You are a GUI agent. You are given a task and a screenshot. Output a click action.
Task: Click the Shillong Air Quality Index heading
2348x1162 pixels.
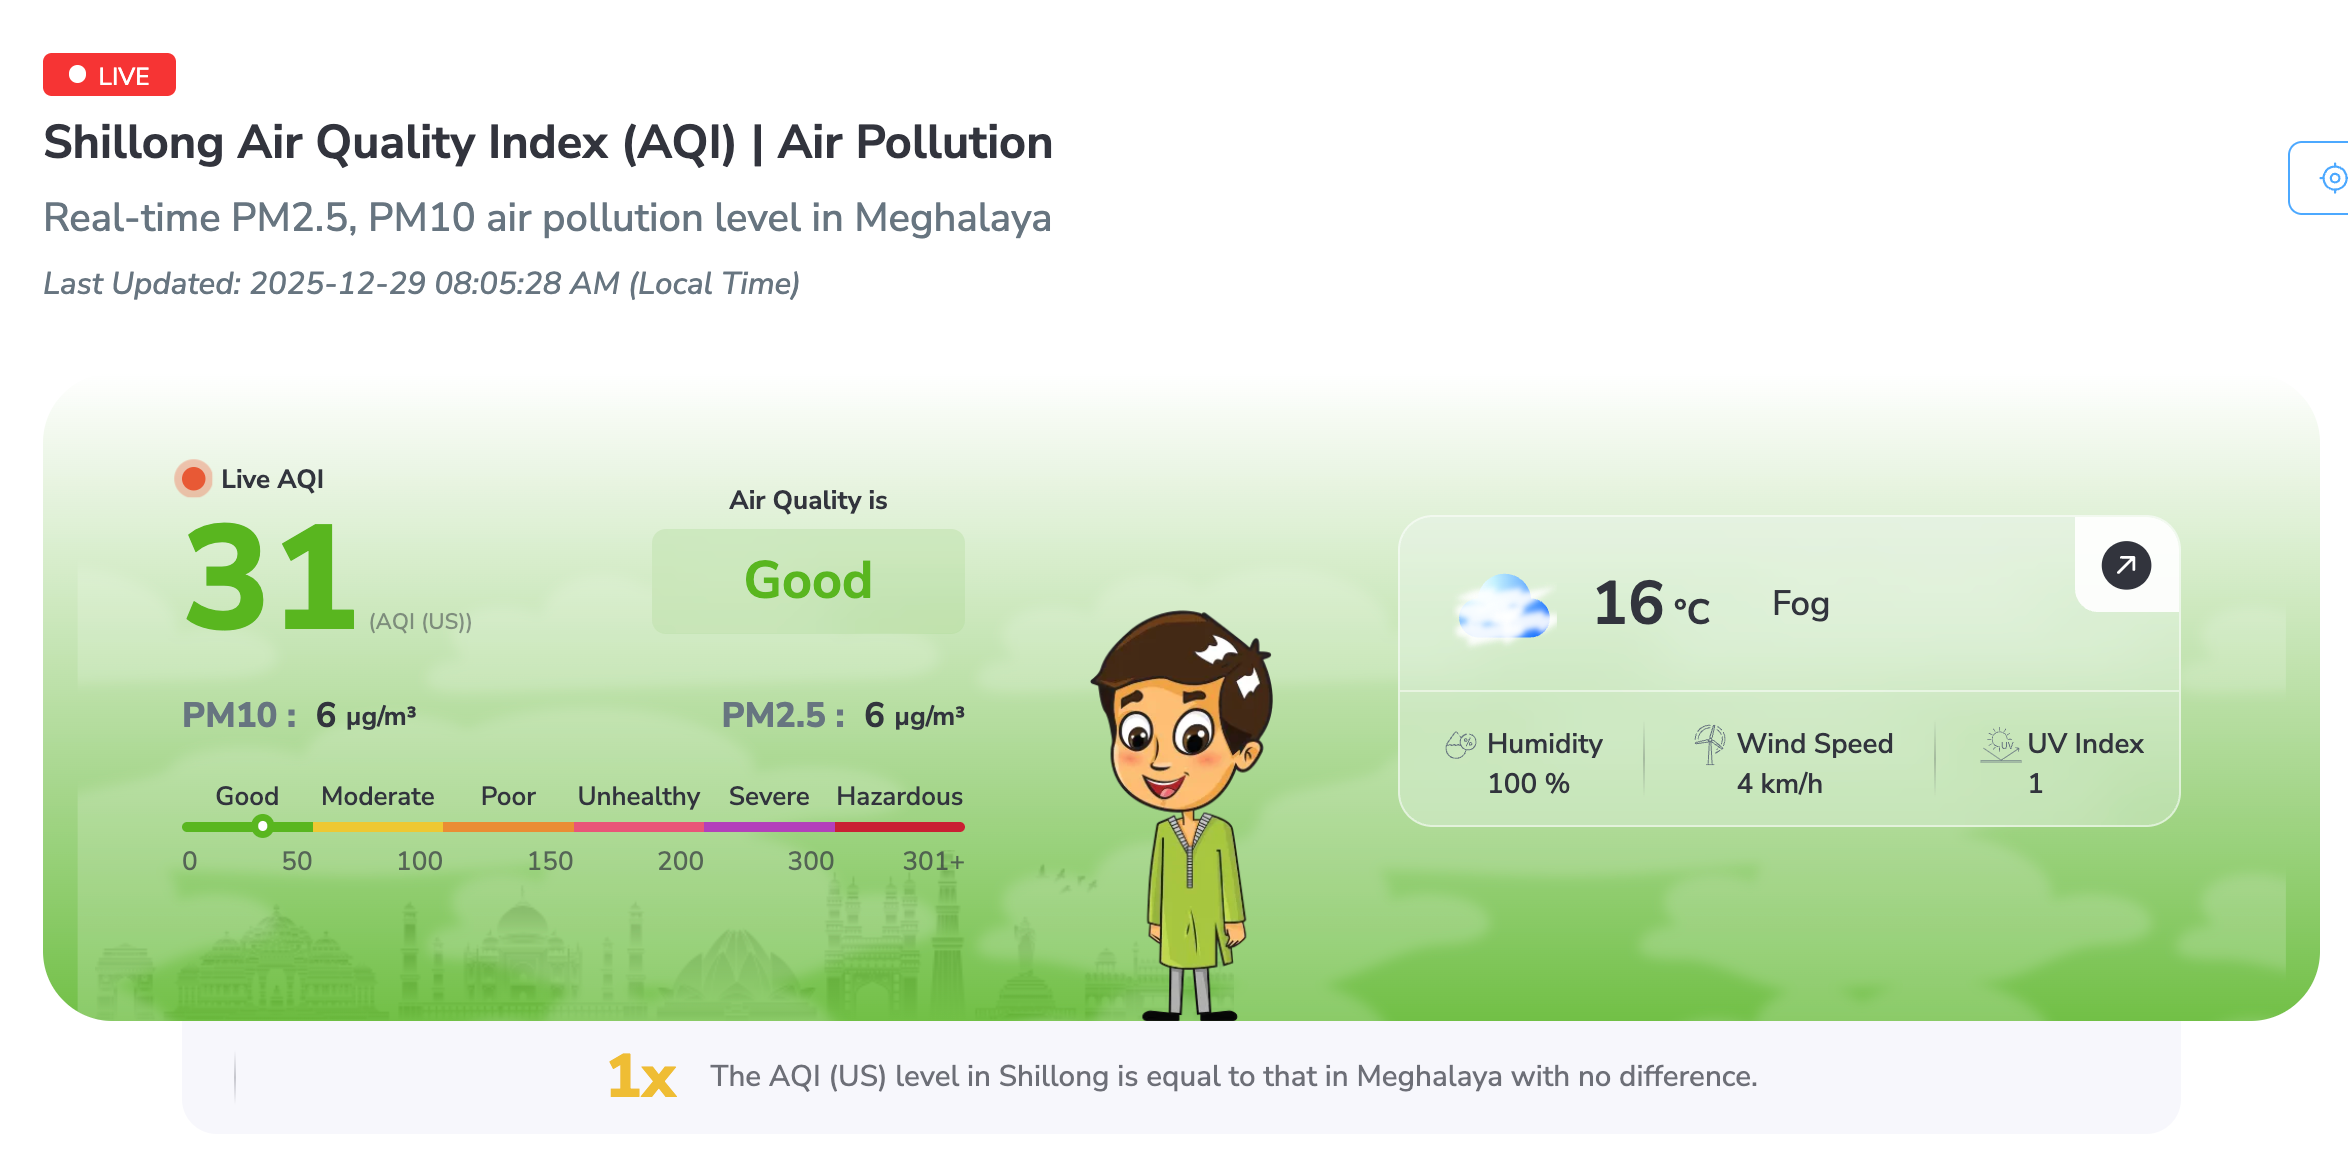coord(548,142)
